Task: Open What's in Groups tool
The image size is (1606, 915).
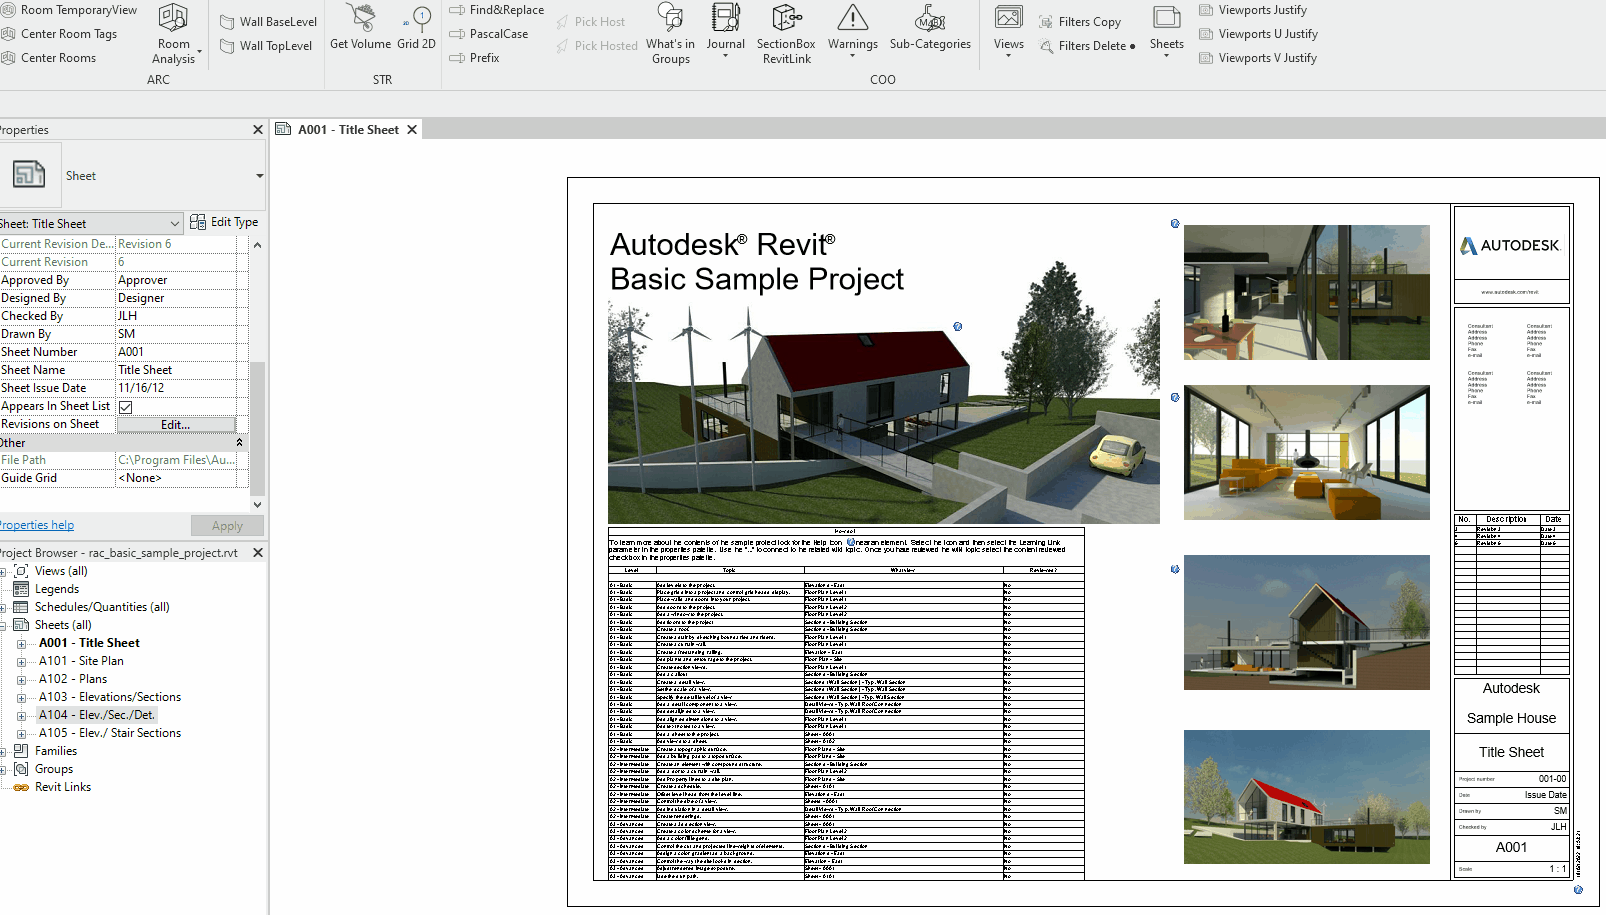Action: (x=670, y=34)
